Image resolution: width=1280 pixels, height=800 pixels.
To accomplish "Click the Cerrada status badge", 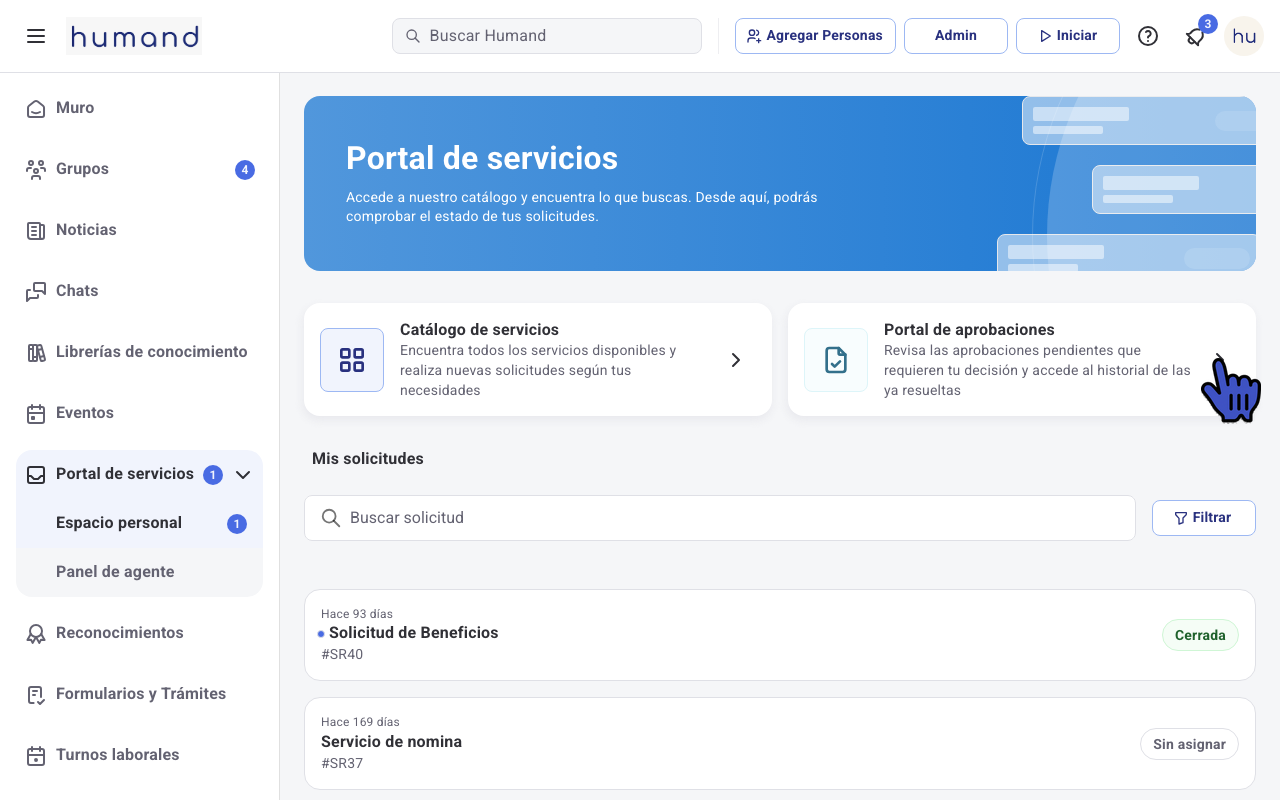I will click(x=1200, y=635).
